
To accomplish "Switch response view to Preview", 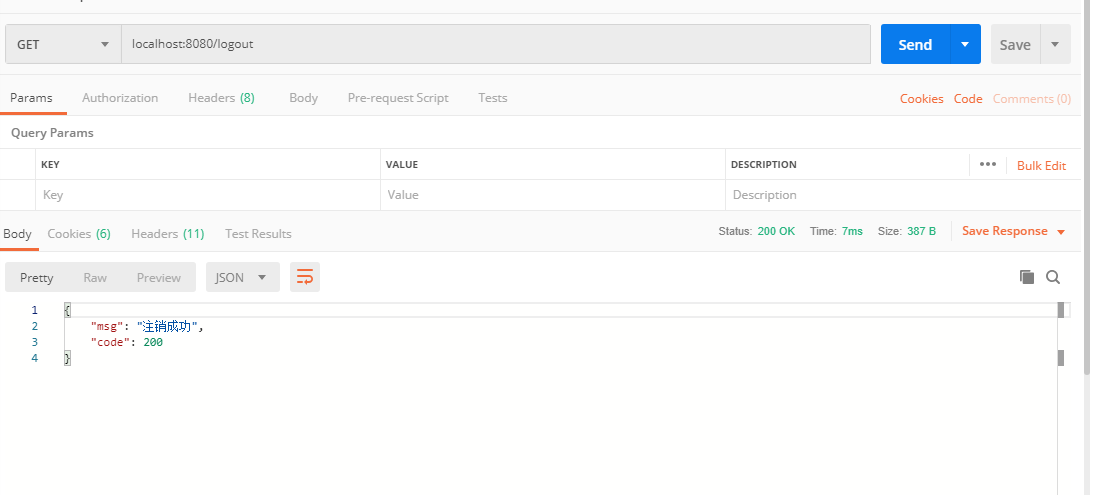I will [158, 277].
